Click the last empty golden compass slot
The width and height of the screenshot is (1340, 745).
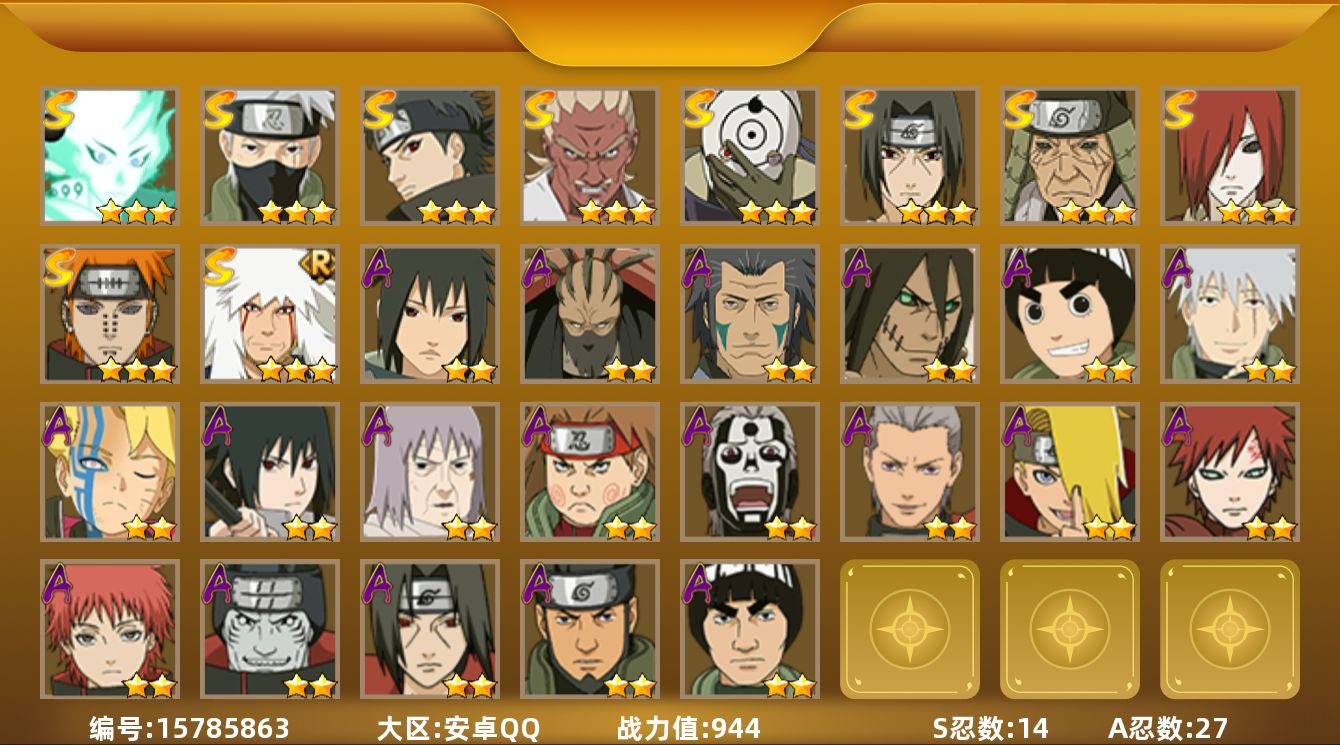tap(1230, 629)
